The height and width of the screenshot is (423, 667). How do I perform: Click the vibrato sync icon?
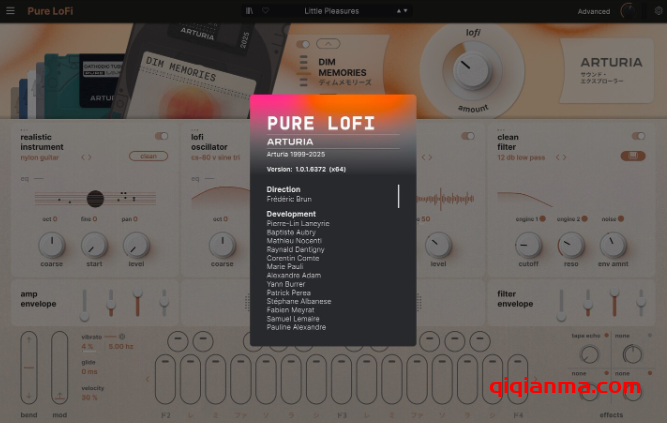pyautogui.click(x=122, y=337)
